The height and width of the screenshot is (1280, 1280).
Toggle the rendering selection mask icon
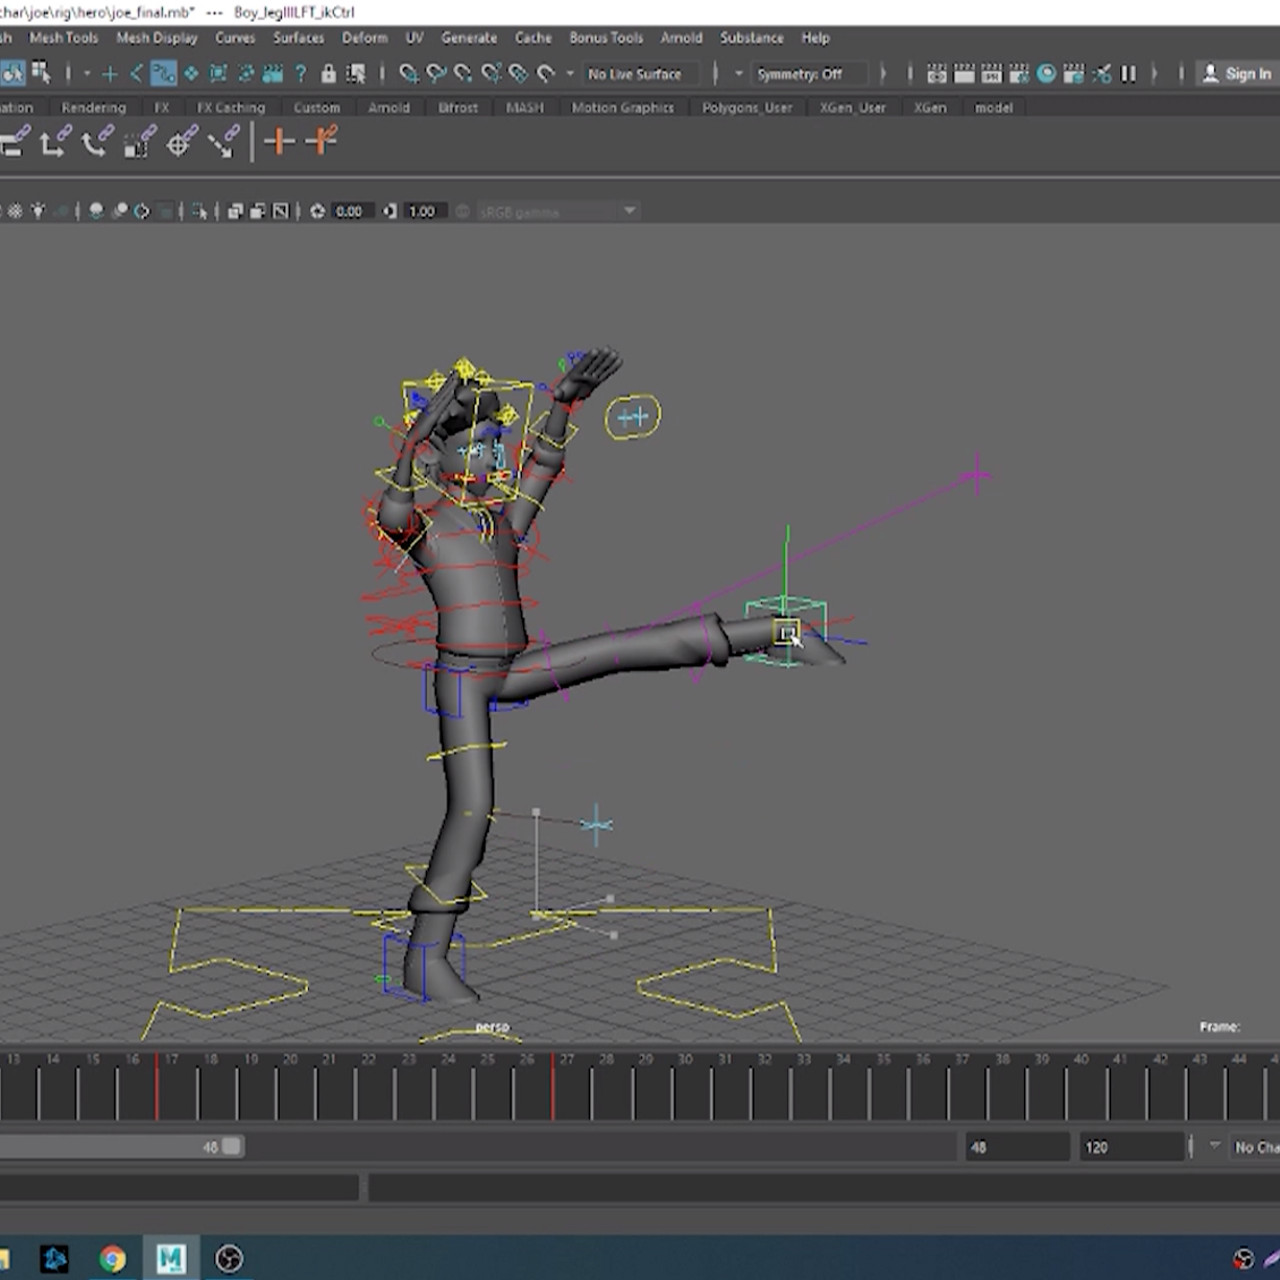pos(245,73)
